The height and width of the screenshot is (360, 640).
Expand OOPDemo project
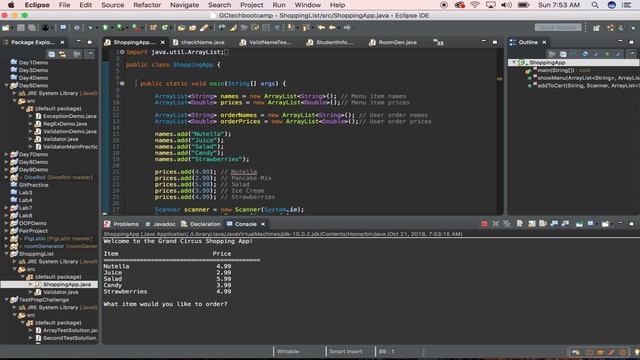[x=7, y=223]
